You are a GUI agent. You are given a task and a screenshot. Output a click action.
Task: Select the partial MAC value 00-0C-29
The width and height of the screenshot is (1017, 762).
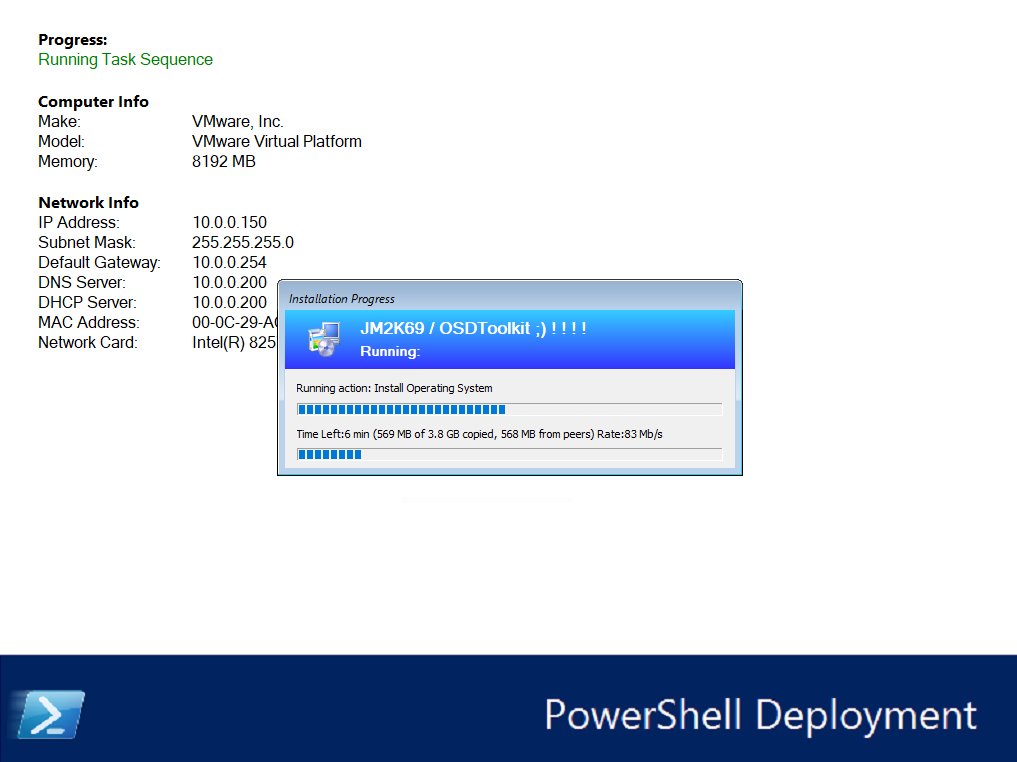[226, 323]
